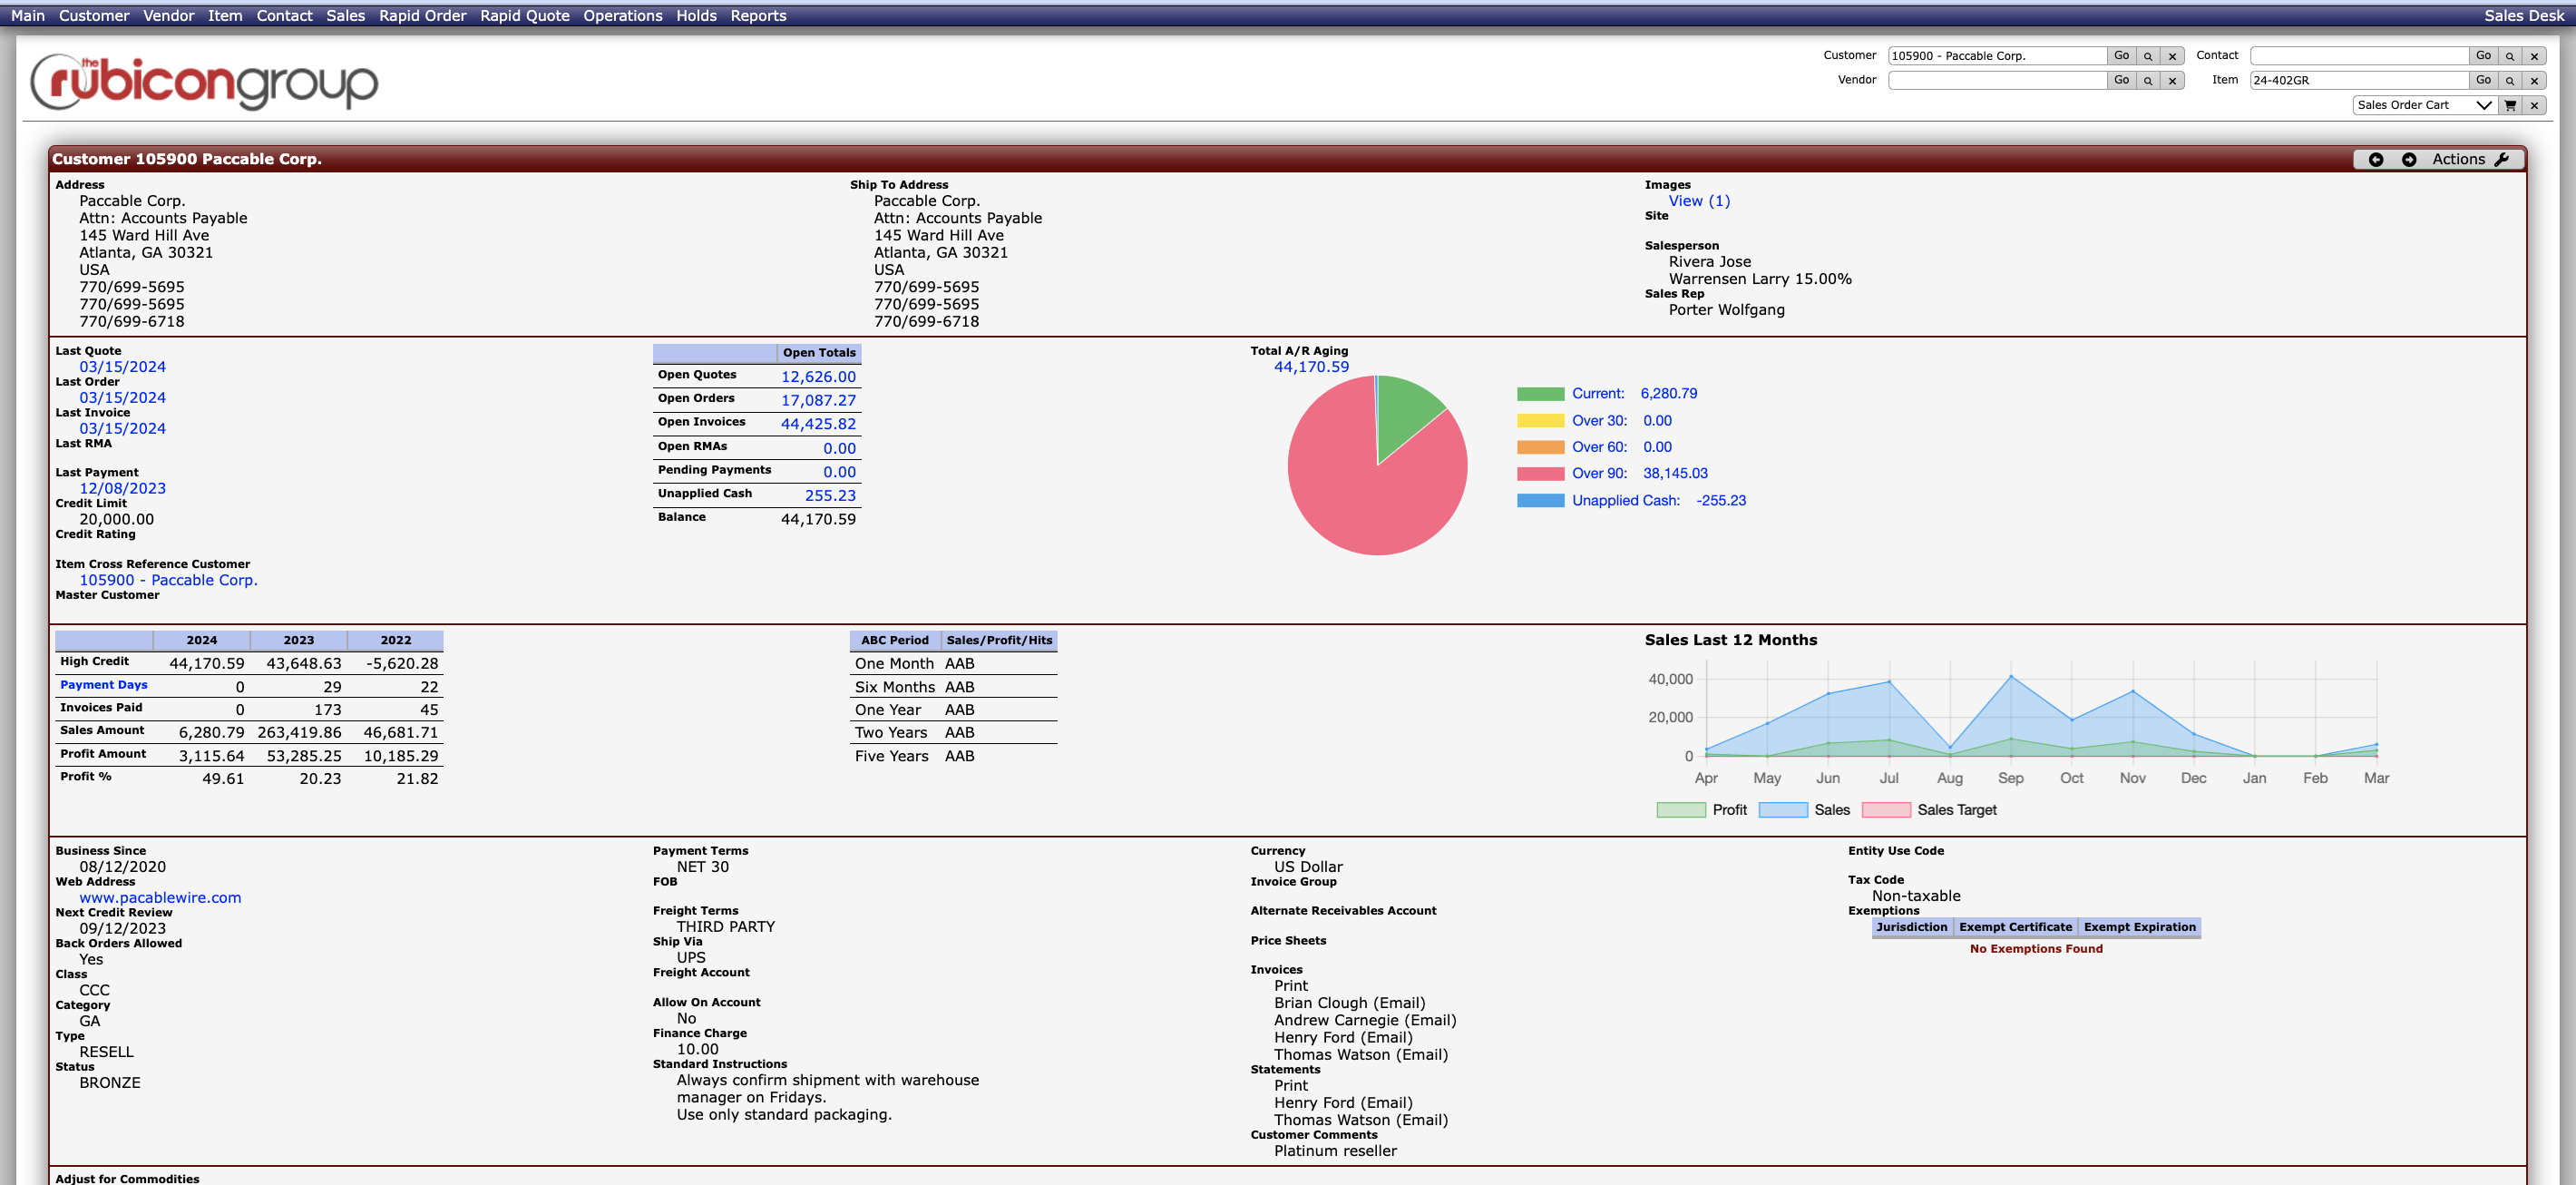This screenshot has width=2576, height=1185.
Task: Click inside the empty Contact input field
Action: tap(2360, 55)
